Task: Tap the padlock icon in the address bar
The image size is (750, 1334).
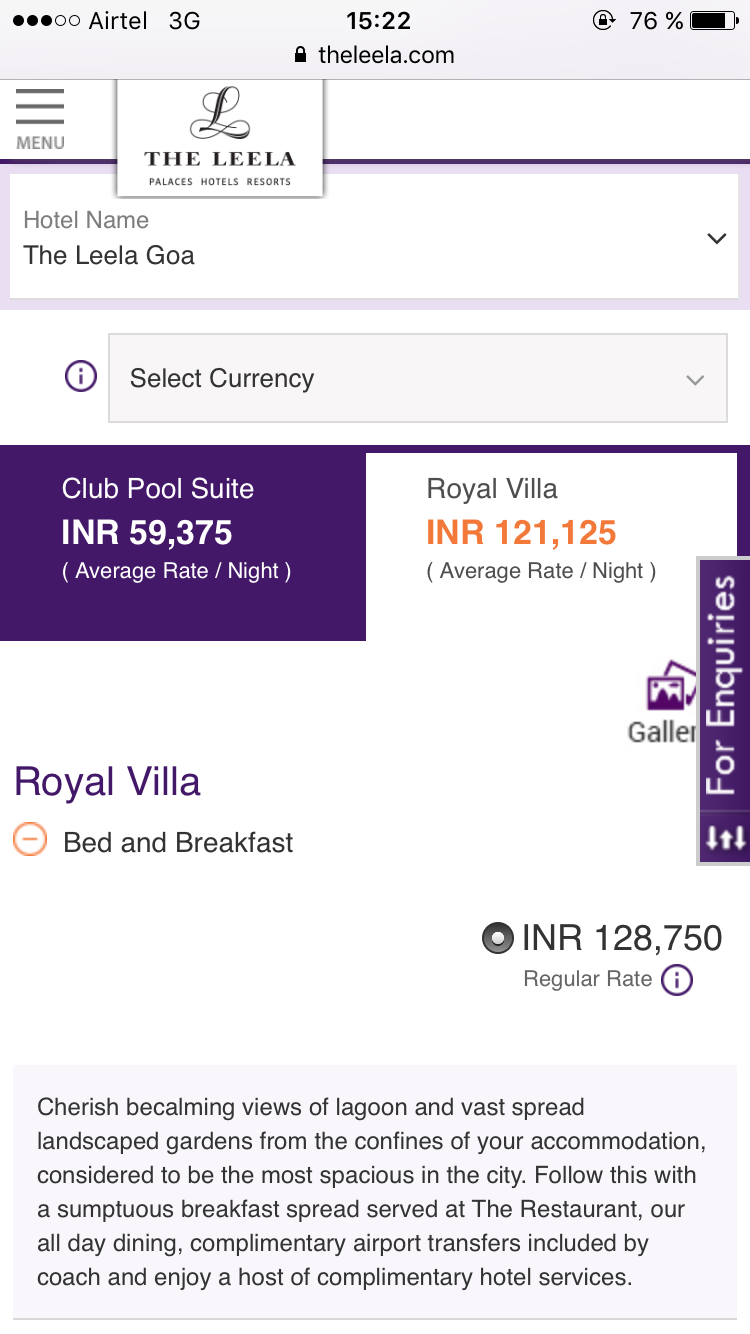Action: [300, 56]
